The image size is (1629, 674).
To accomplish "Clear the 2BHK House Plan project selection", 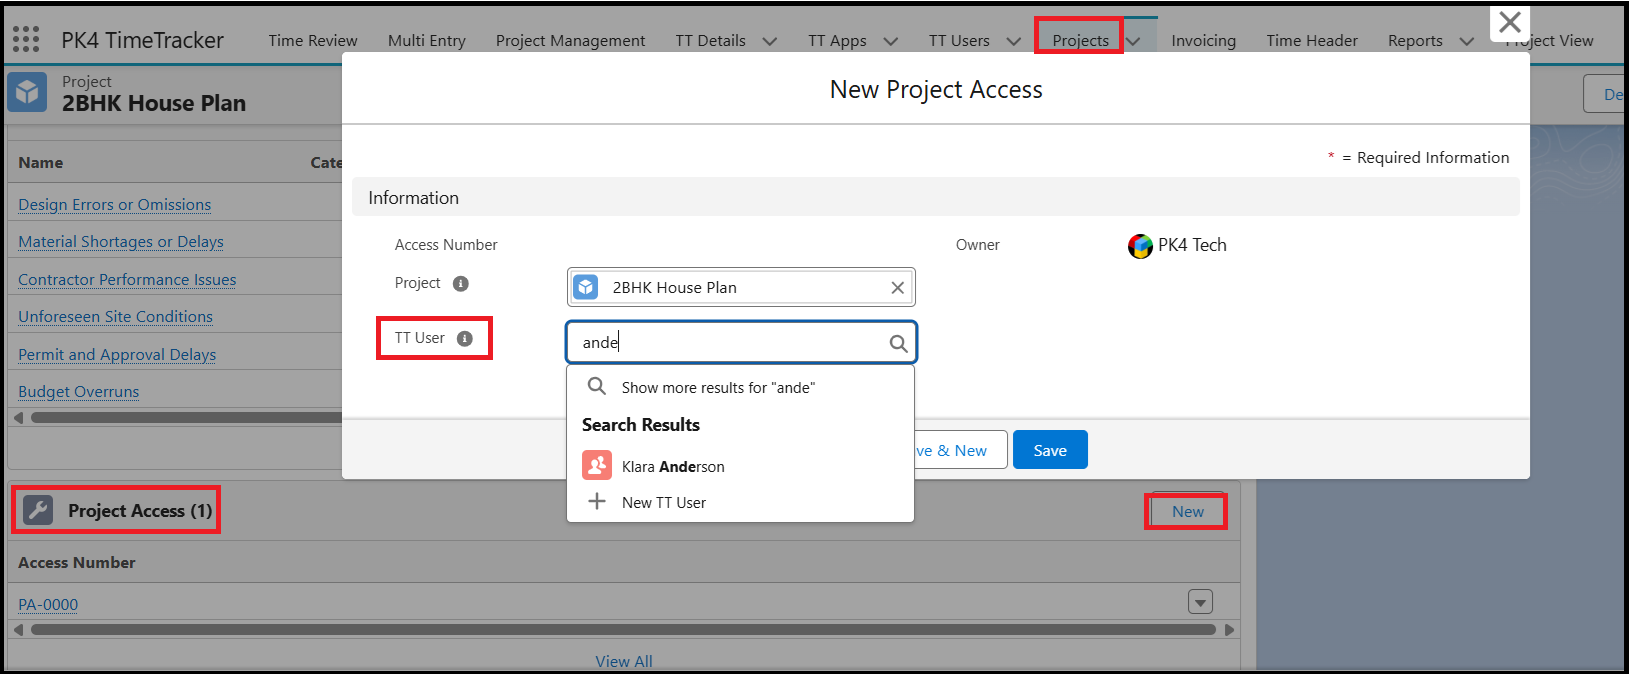I will click(897, 288).
